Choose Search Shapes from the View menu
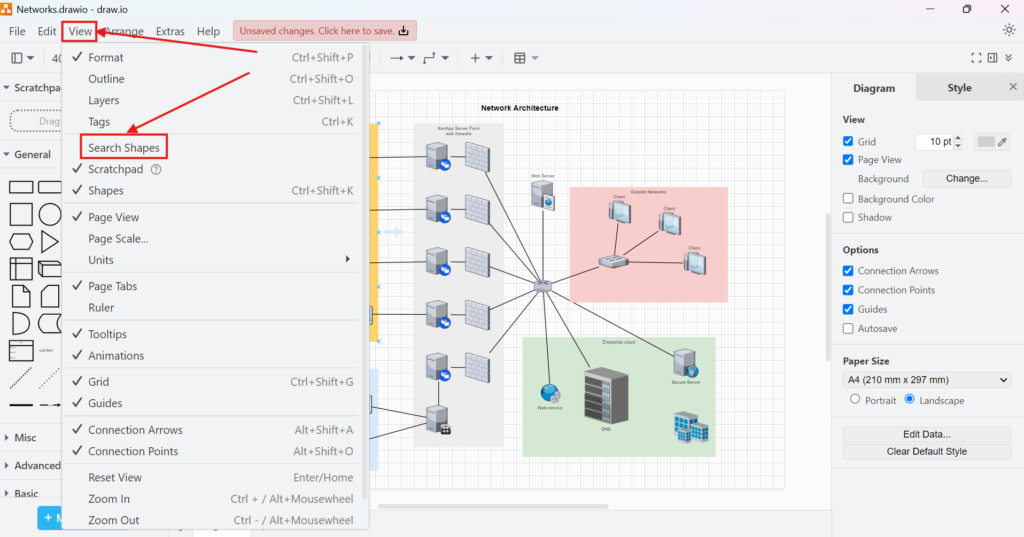1024x537 pixels. 123,148
